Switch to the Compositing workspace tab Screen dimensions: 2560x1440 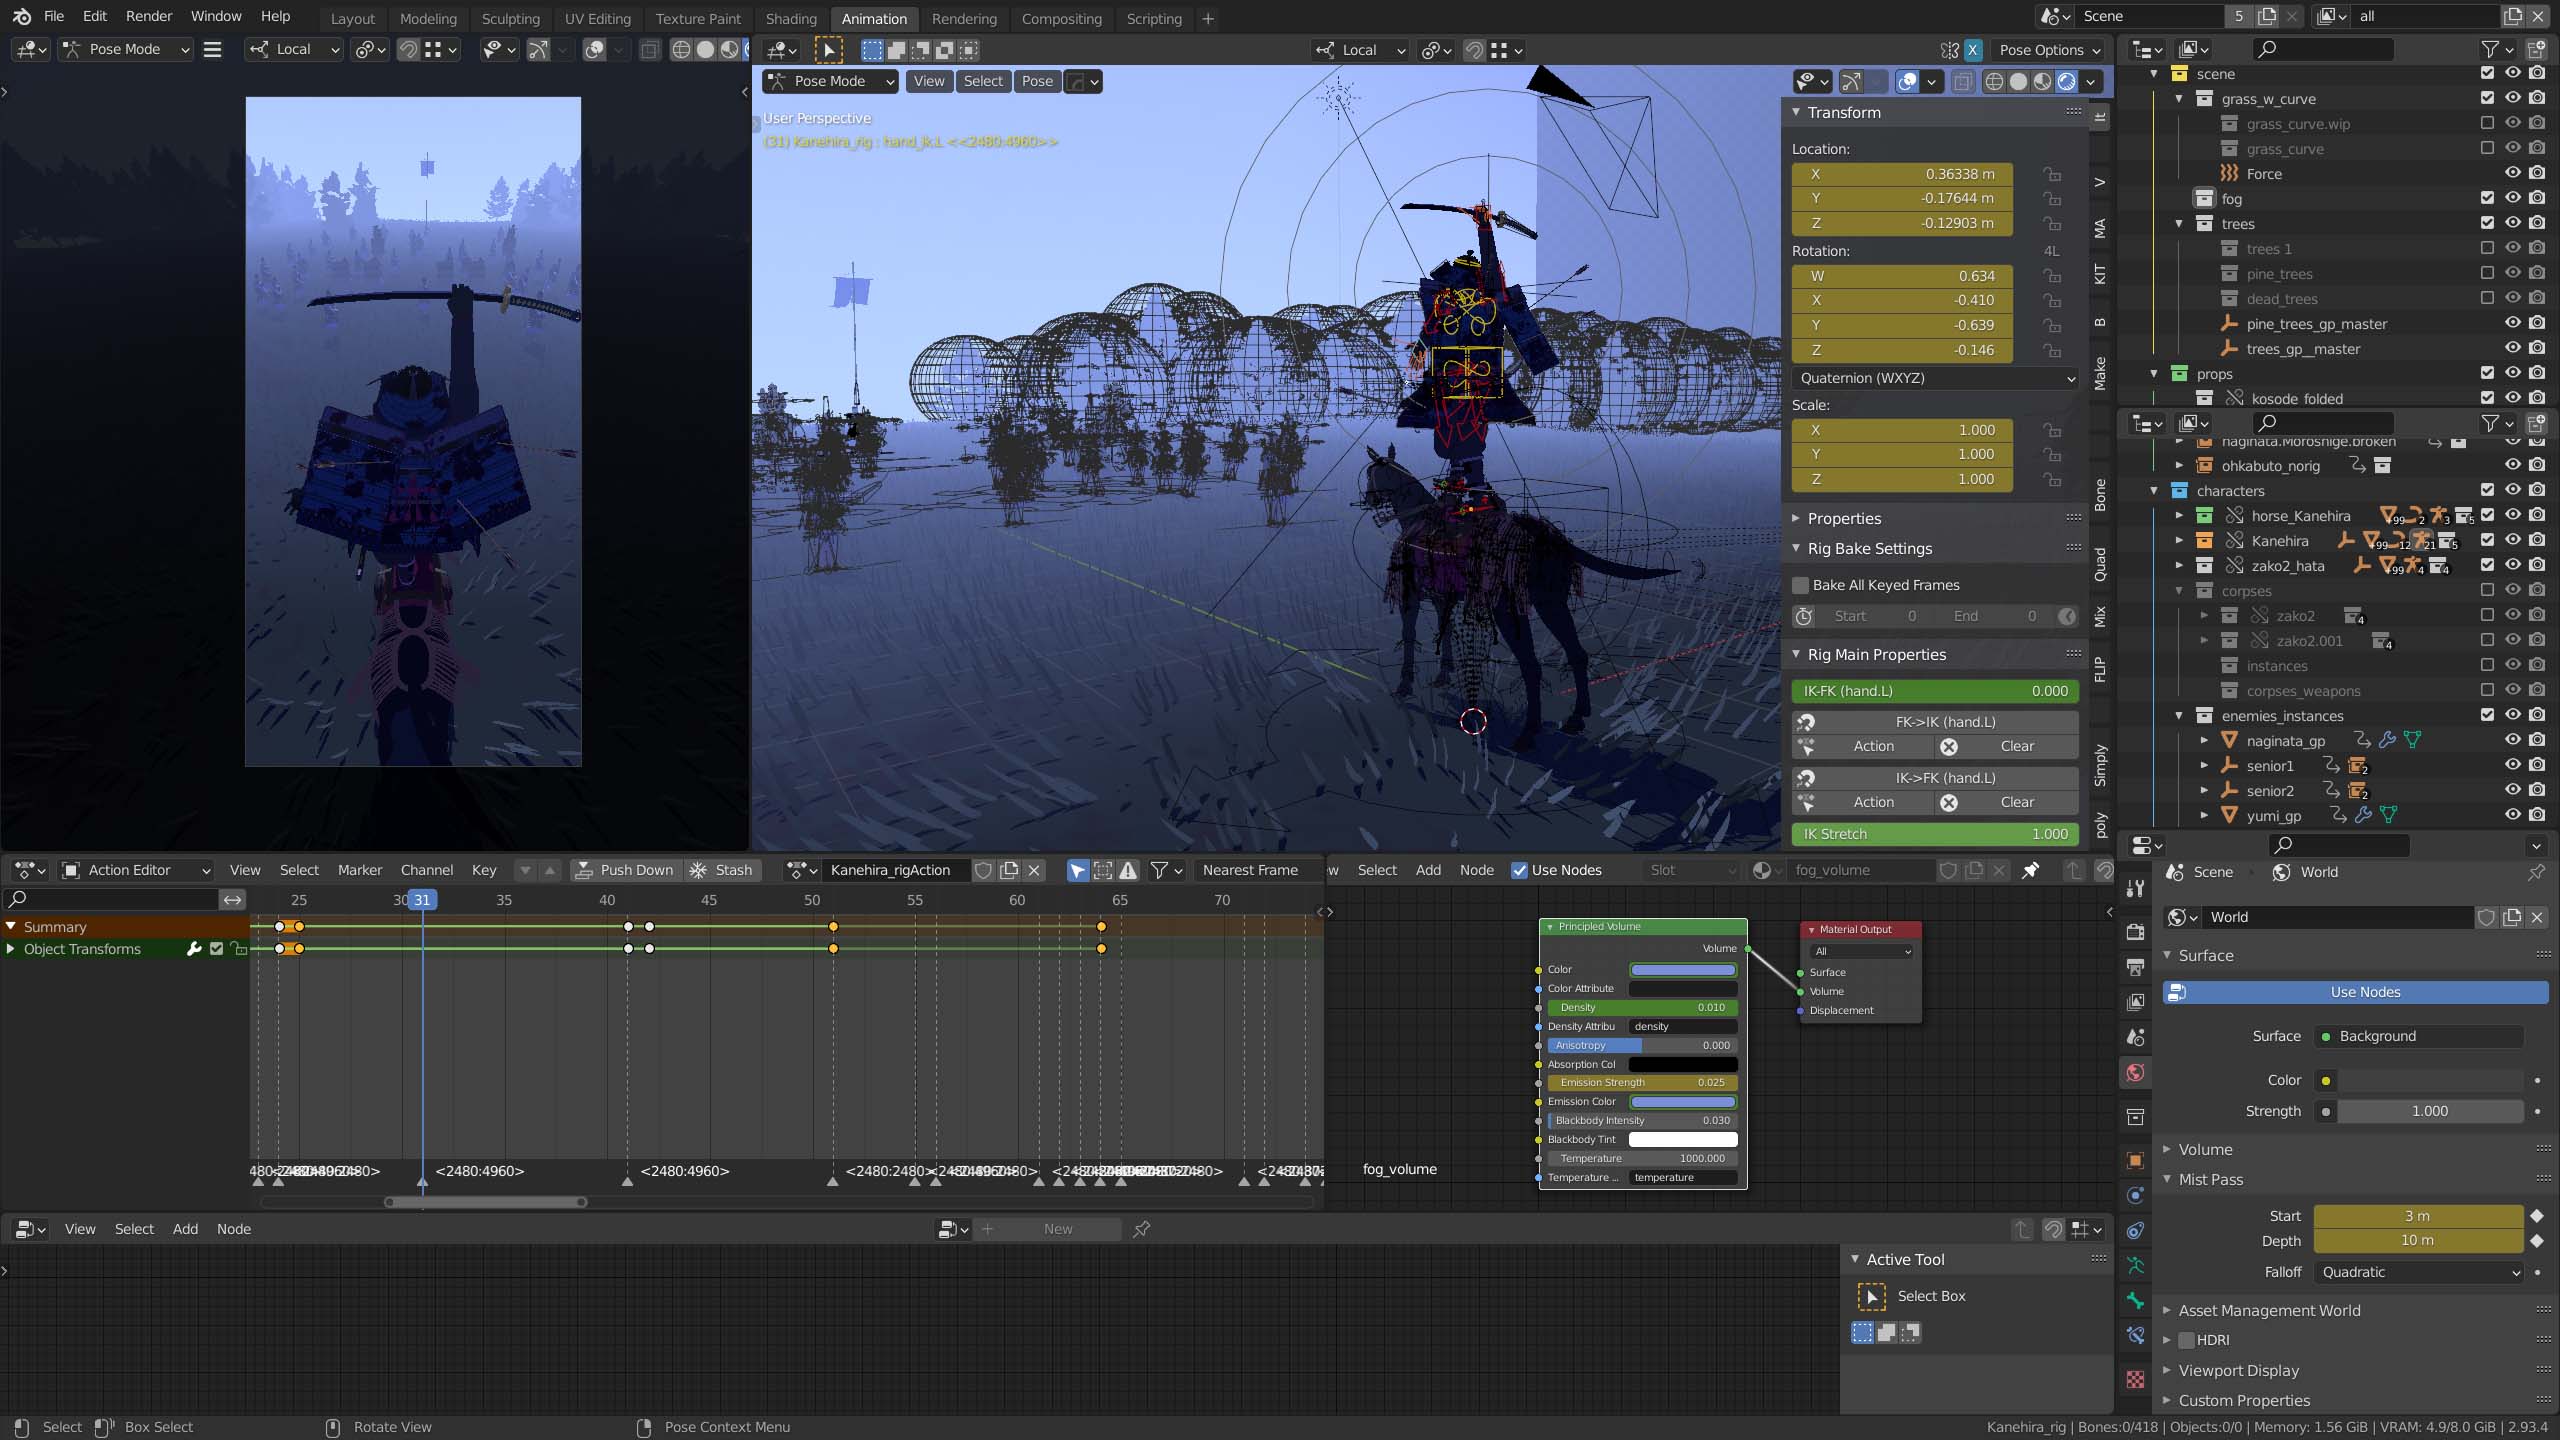pos(1061,18)
